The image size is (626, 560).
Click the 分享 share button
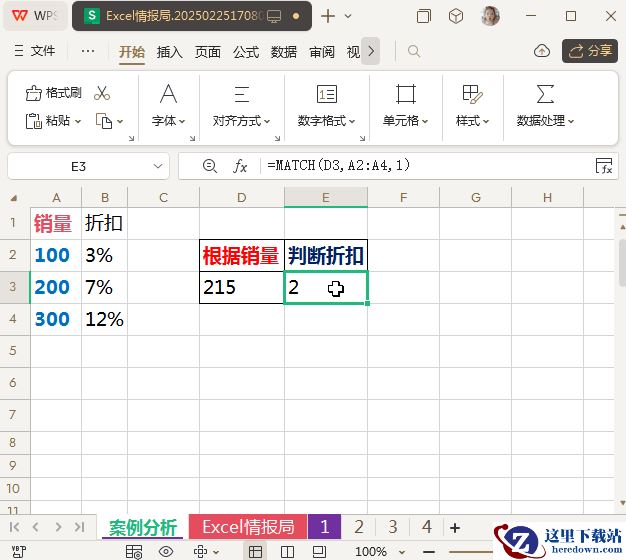(x=590, y=51)
